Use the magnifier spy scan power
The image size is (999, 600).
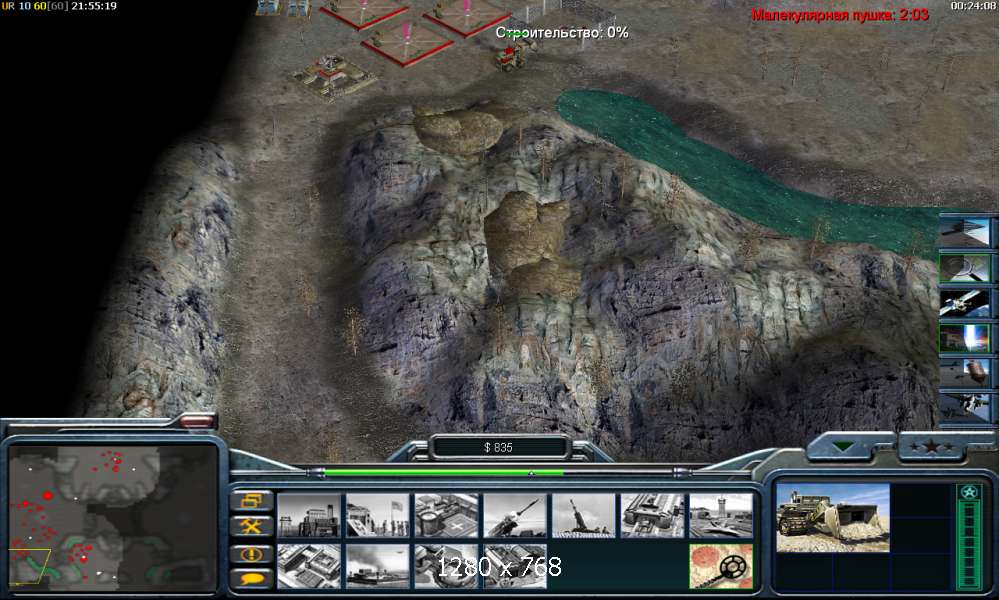965,268
